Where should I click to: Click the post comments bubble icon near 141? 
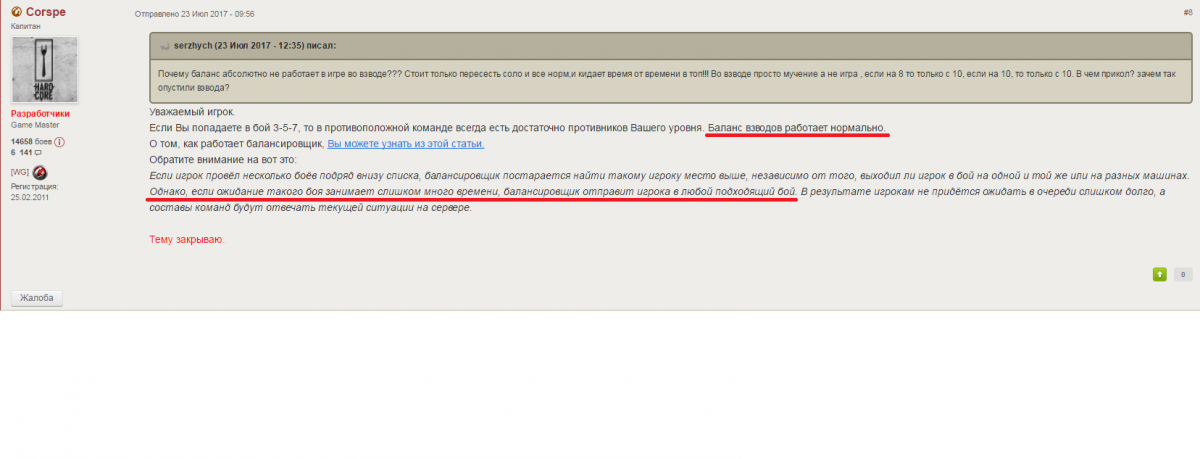click(38, 152)
